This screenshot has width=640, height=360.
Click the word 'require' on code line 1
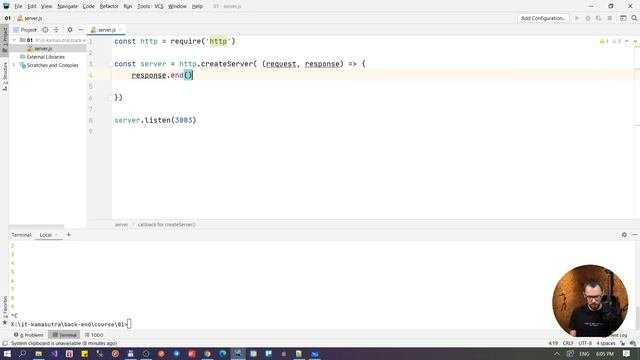pos(188,41)
